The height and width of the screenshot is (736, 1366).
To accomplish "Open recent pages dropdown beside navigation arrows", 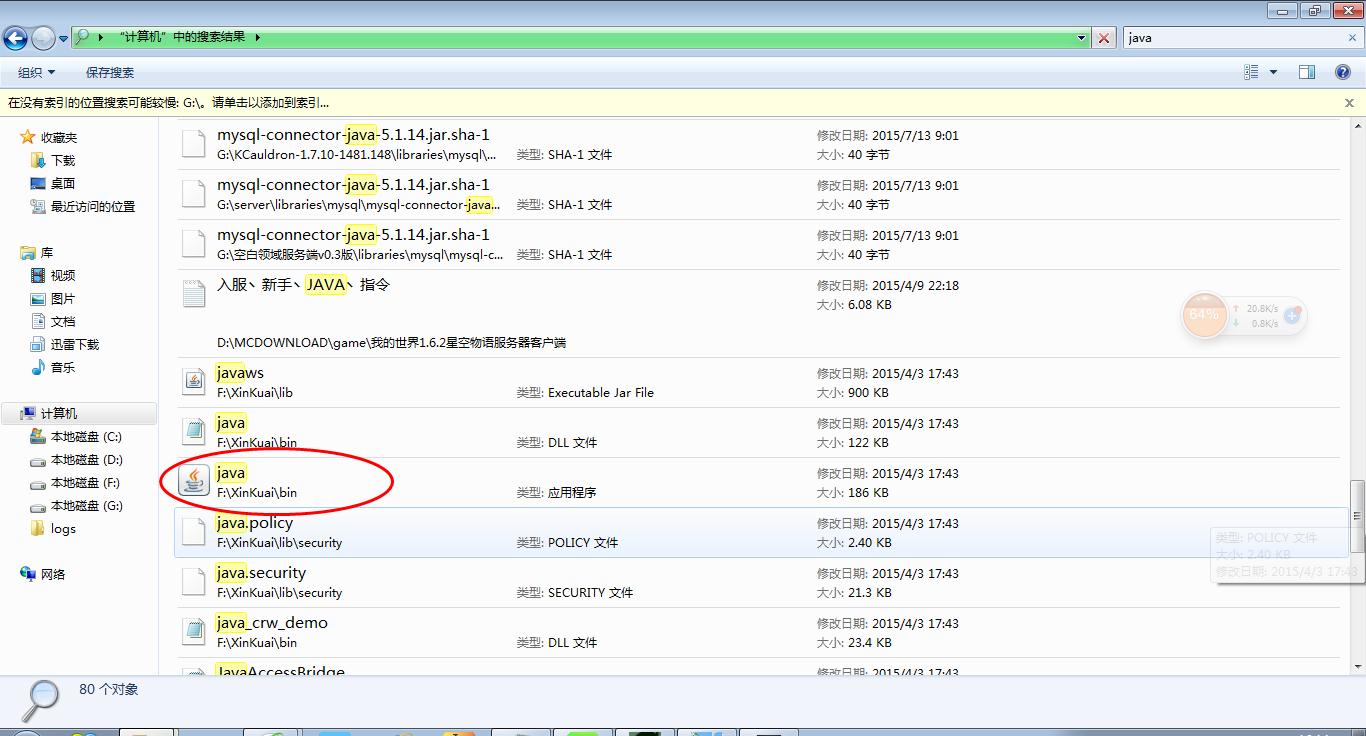I will 64,38.
